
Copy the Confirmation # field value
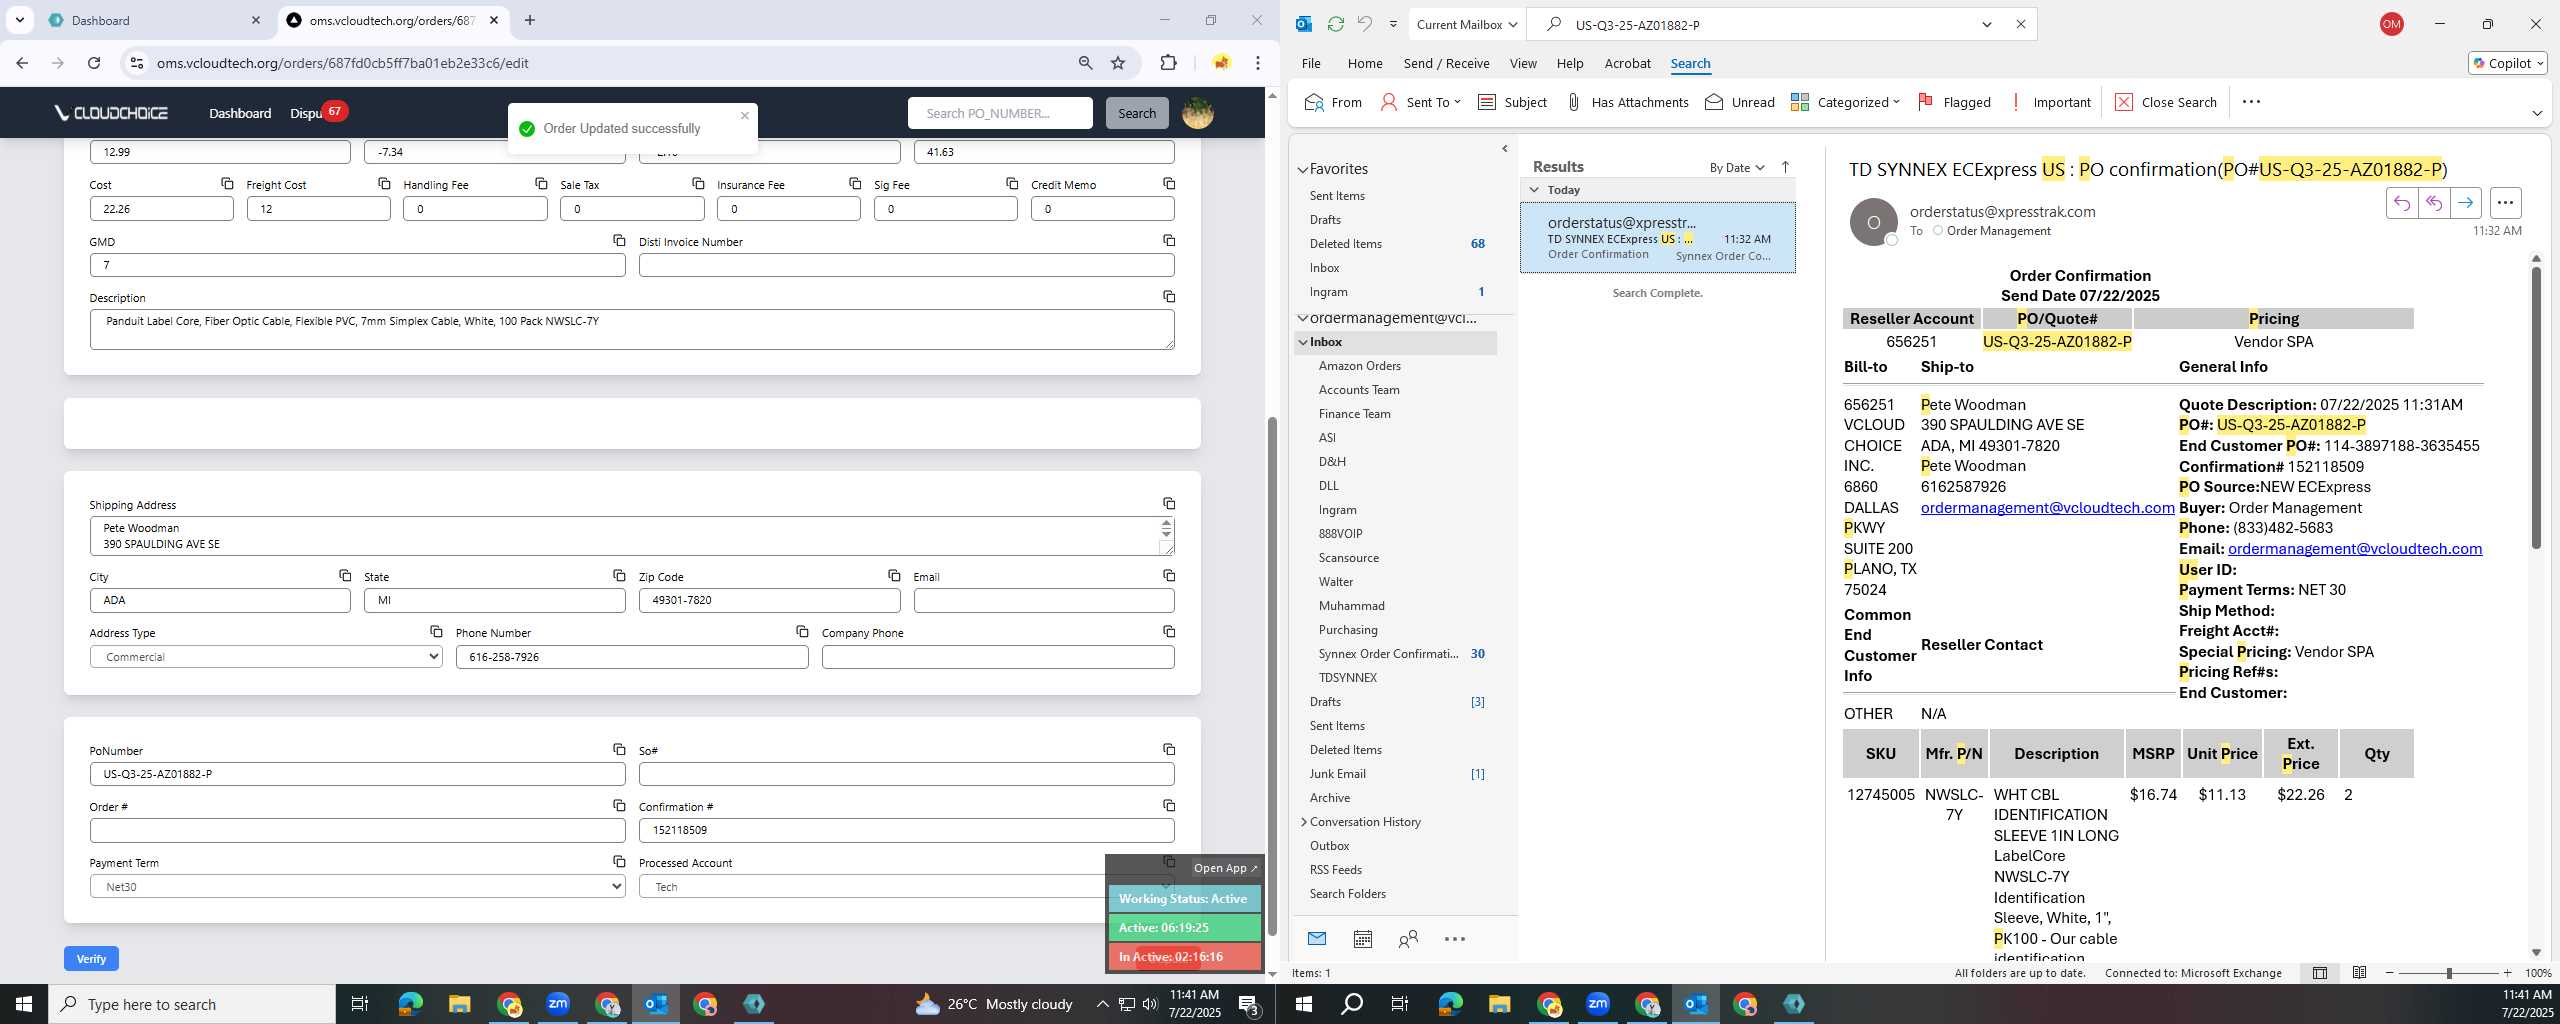1169,805
